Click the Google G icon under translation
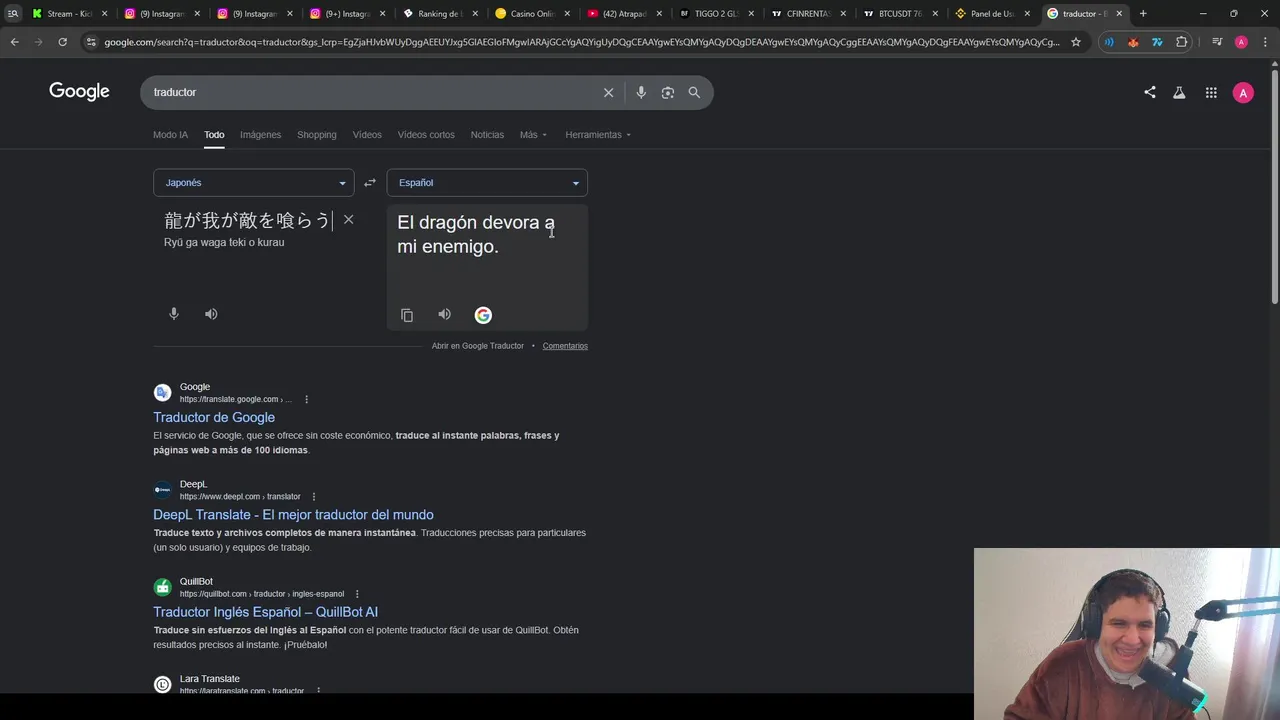This screenshot has width=1280, height=720. pos(483,315)
